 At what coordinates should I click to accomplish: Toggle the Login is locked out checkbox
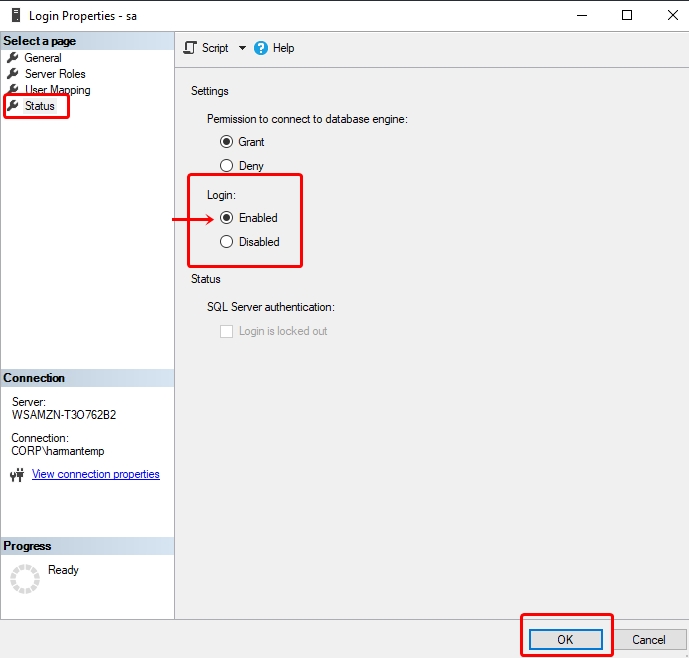[x=226, y=331]
